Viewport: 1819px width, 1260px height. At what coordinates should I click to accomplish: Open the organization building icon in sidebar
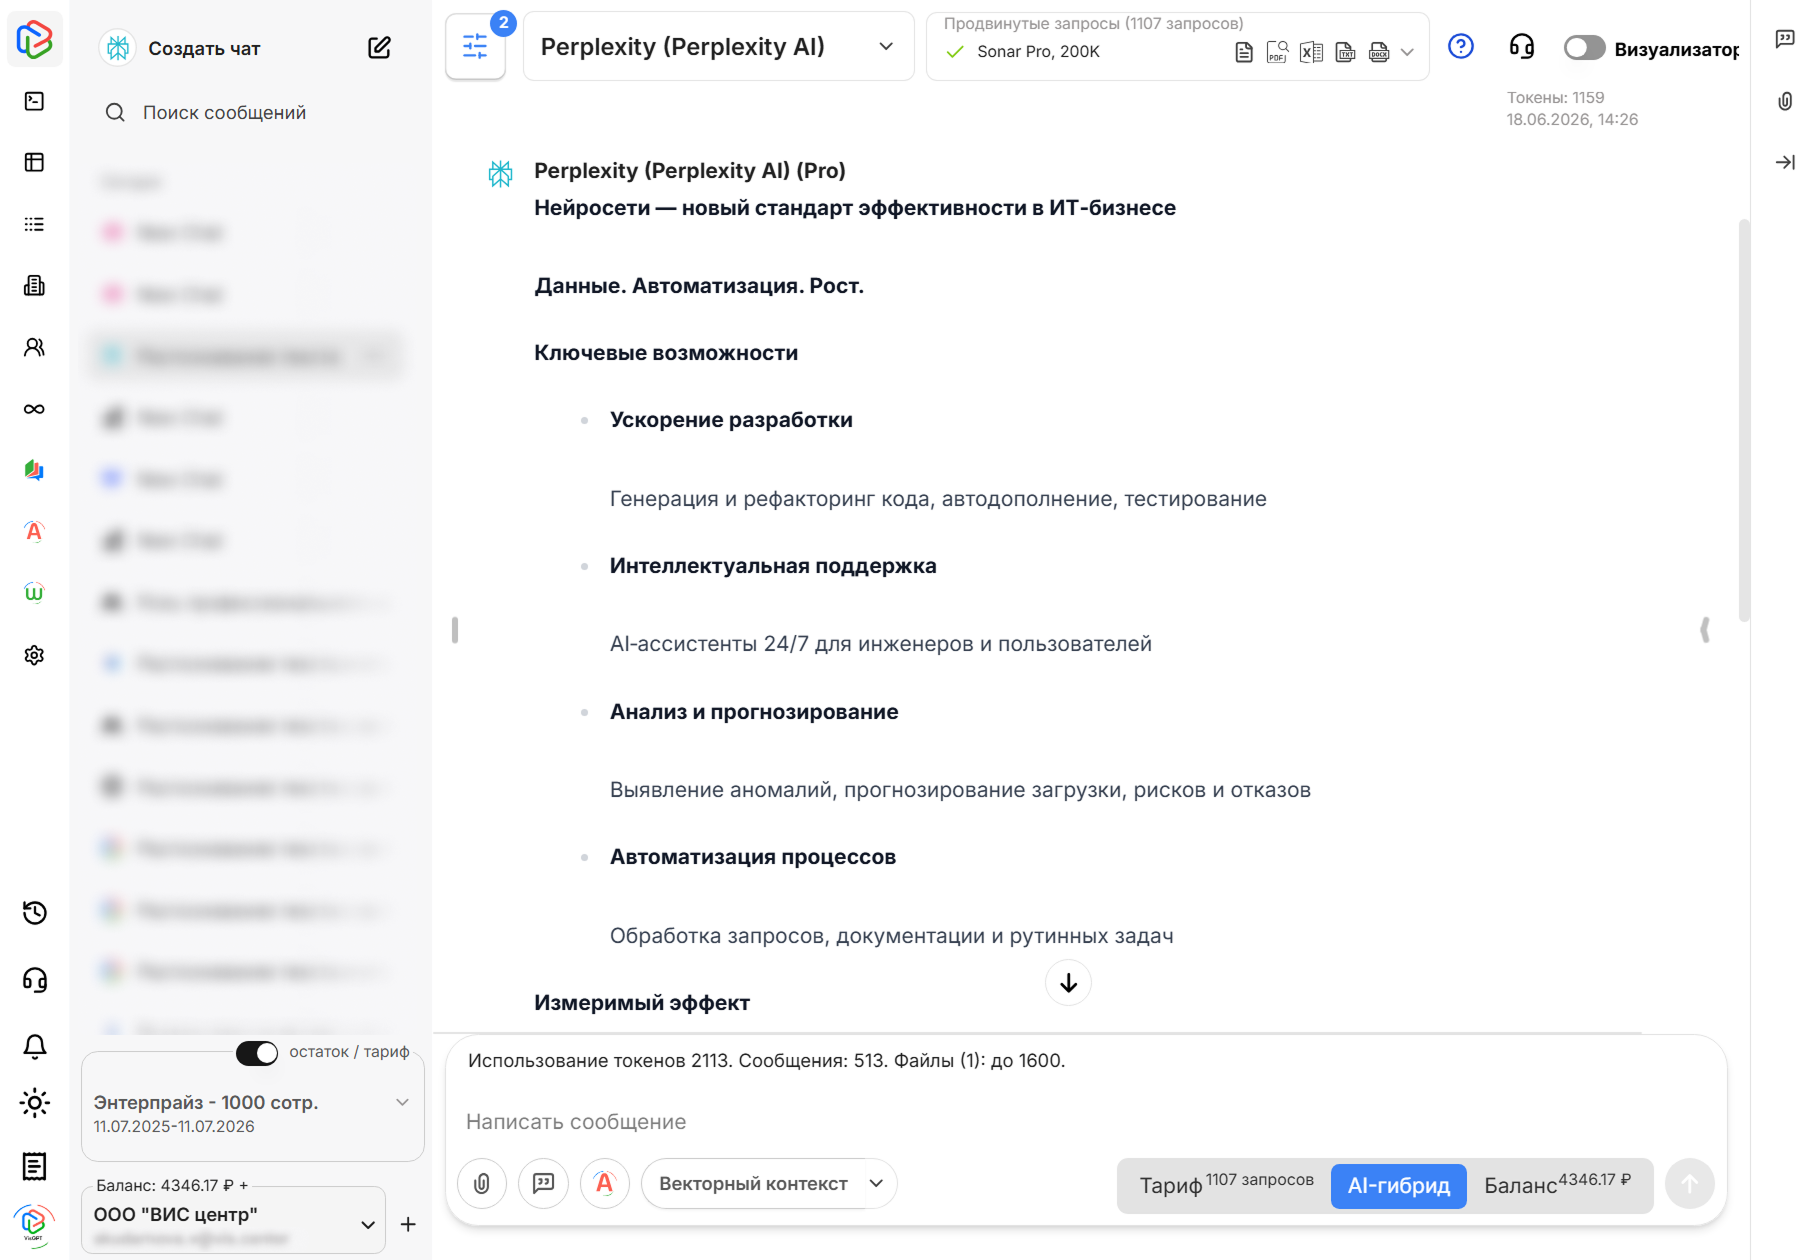point(34,286)
